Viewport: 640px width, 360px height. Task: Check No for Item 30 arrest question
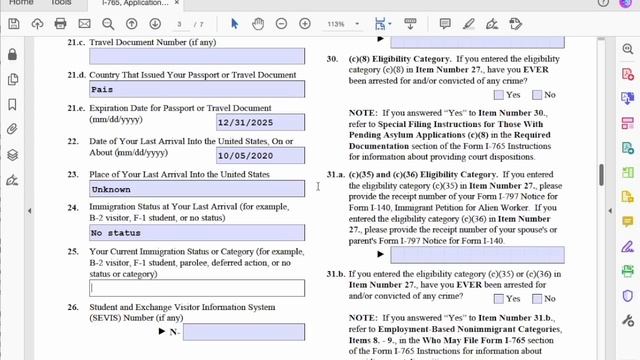click(x=537, y=95)
